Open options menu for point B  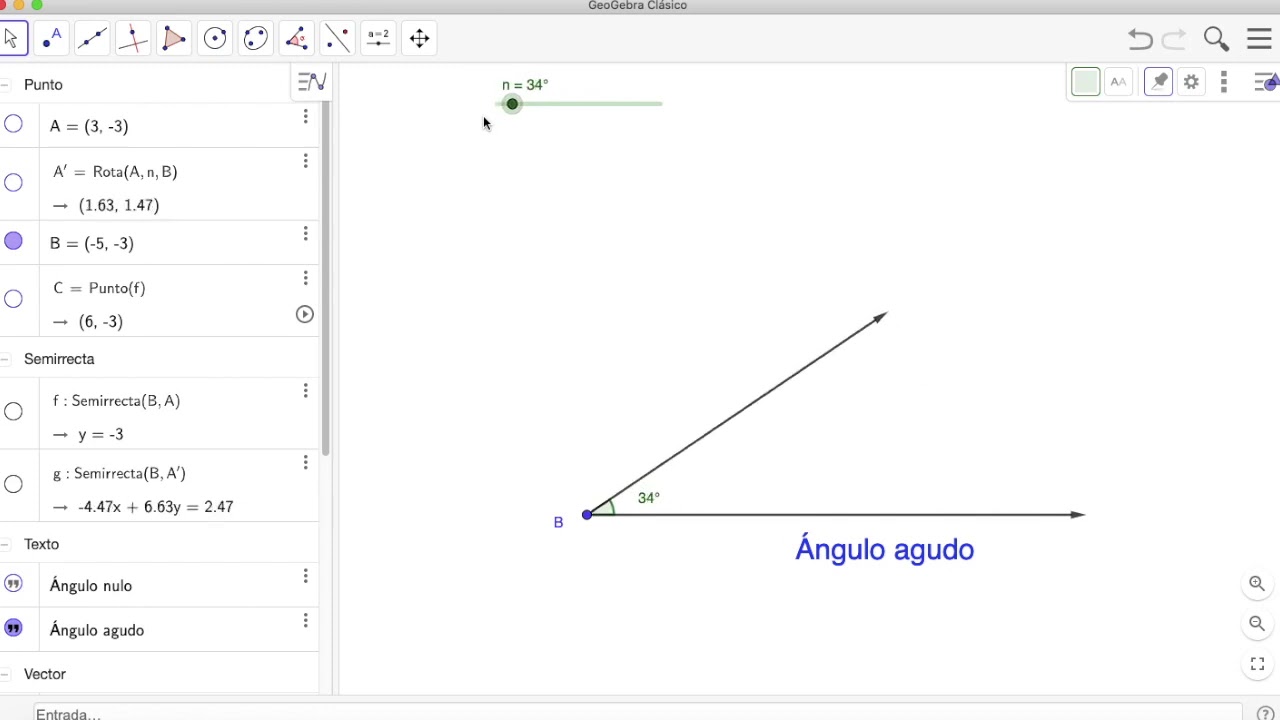click(305, 234)
